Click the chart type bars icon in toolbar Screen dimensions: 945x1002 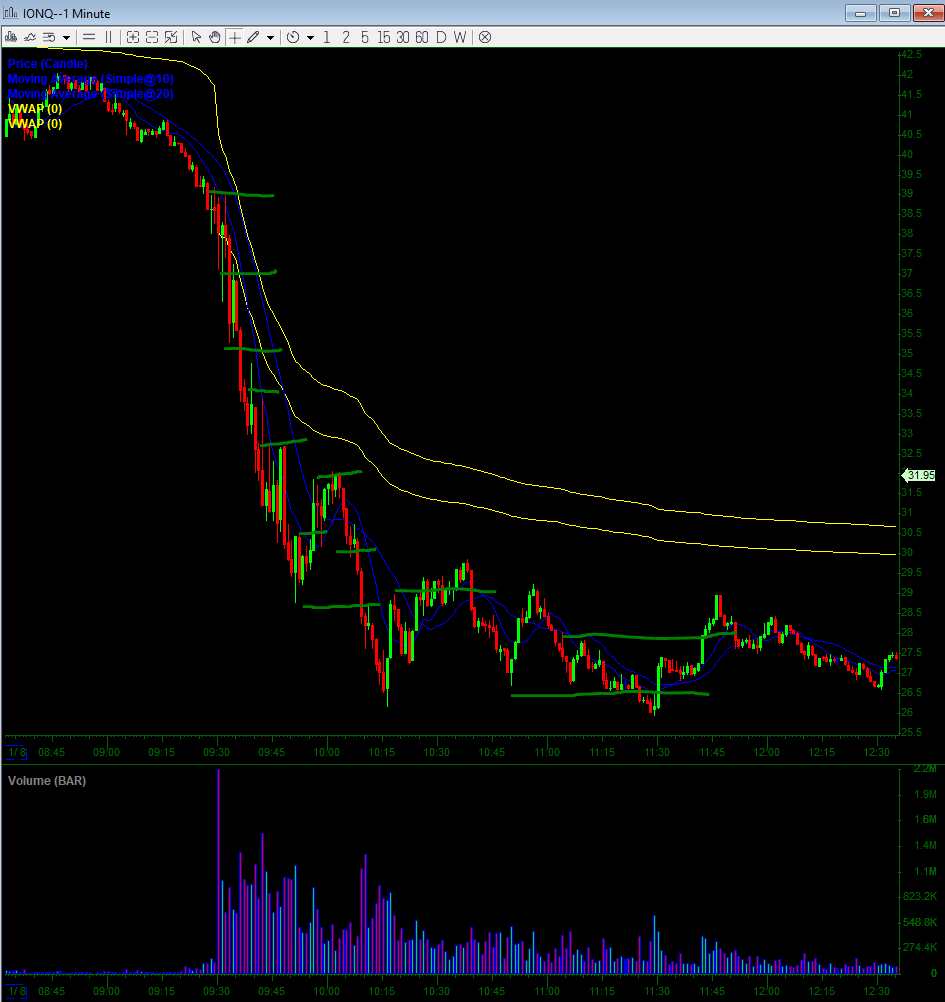pos(11,37)
